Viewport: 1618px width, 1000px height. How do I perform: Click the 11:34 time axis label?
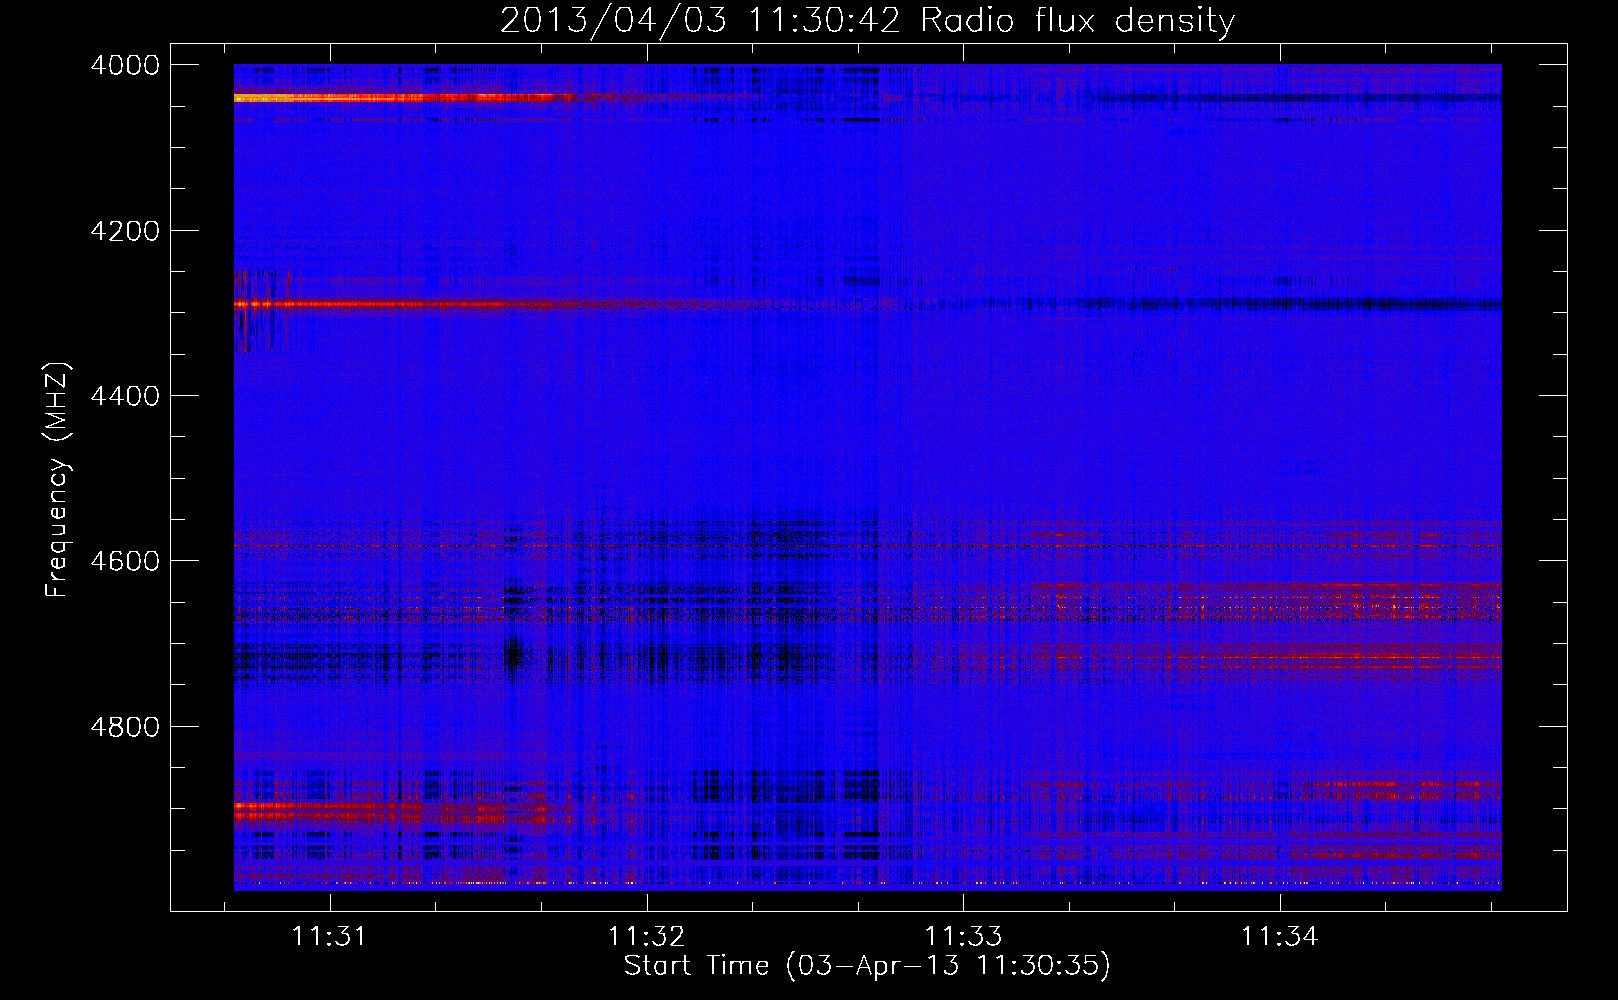1280,937
